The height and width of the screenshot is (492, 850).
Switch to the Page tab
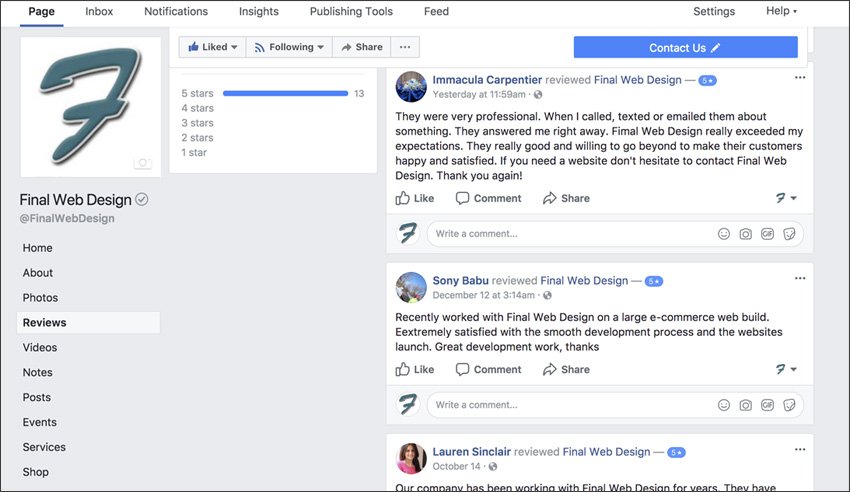pyautogui.click(x=42, y=11)
